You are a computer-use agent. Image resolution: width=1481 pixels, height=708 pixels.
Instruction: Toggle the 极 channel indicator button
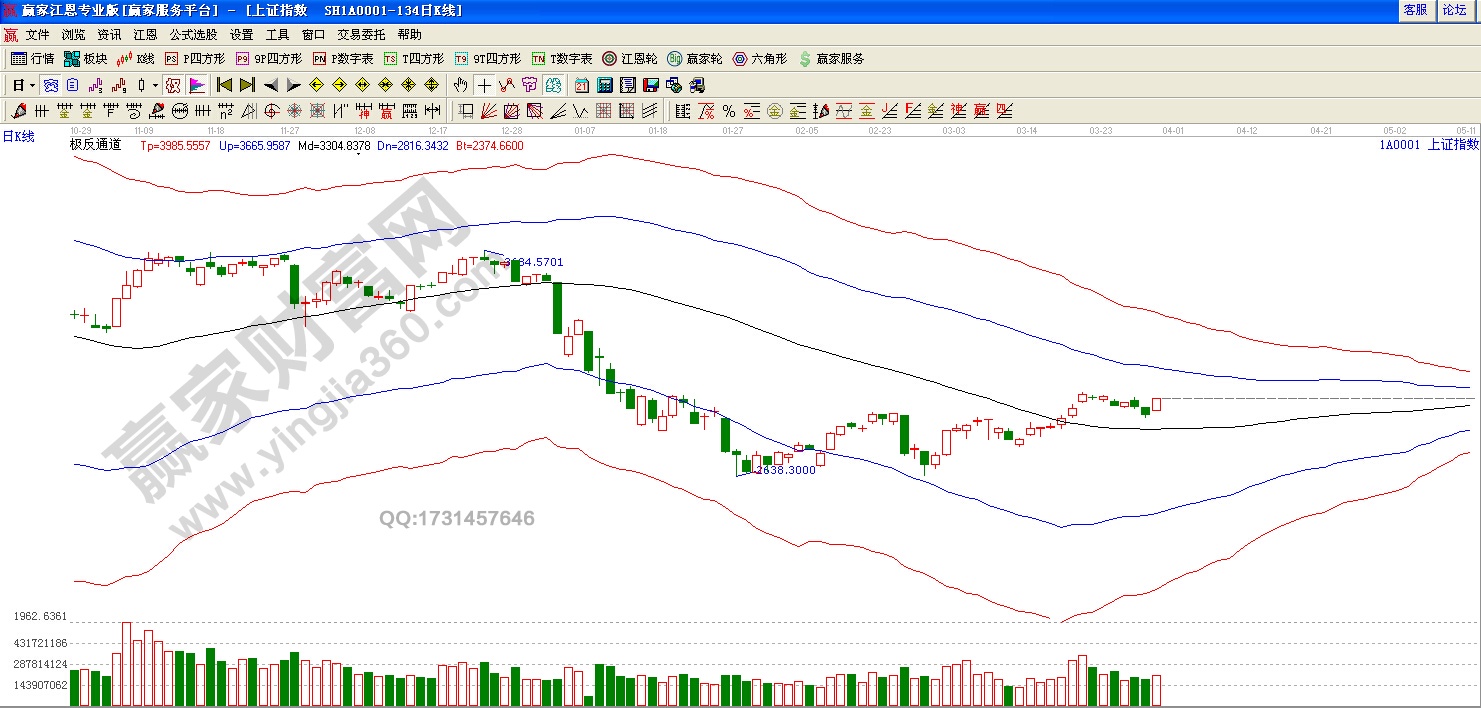tap(172, 85)
